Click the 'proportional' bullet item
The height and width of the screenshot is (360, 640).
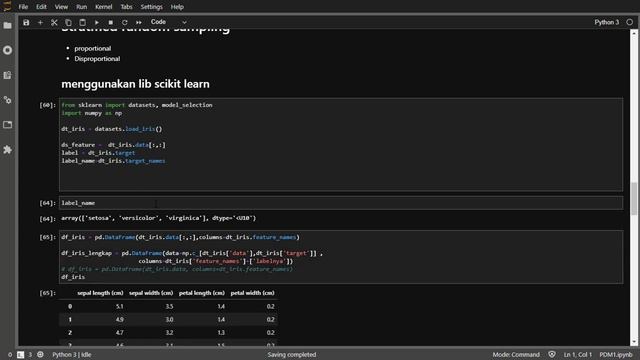point(93,49)
